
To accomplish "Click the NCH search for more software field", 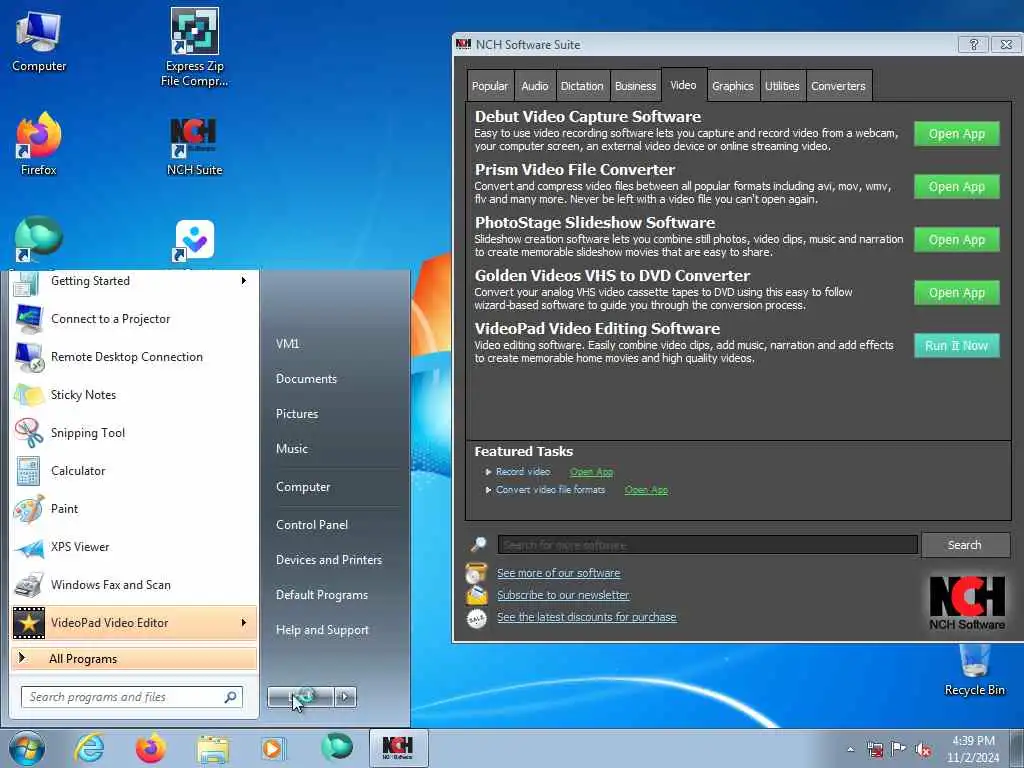I will tap(707, 545).
